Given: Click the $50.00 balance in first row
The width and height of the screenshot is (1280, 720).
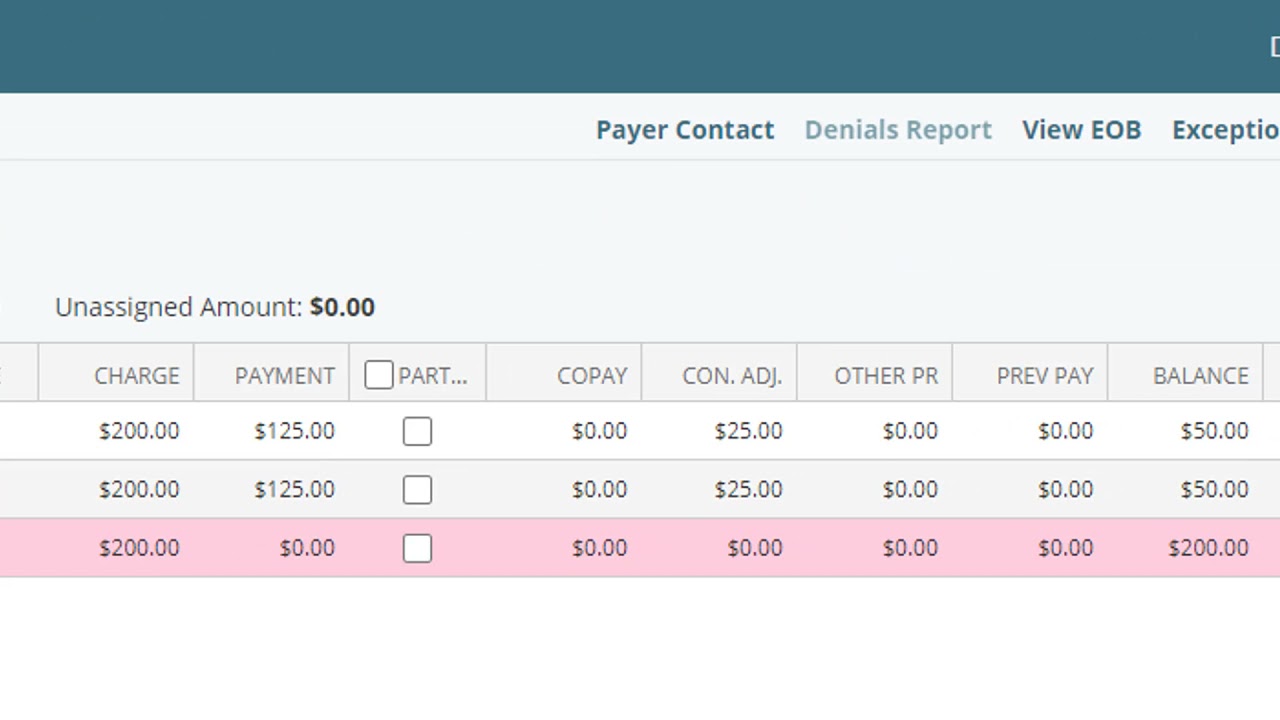Looking at the screenshot, I should click(1214, 431).
